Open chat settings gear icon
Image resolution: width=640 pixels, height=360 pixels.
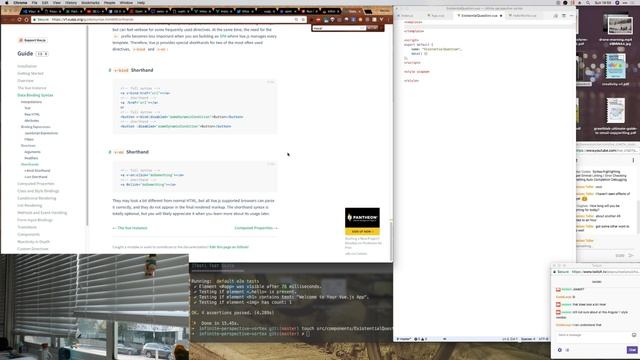point(560,350)
